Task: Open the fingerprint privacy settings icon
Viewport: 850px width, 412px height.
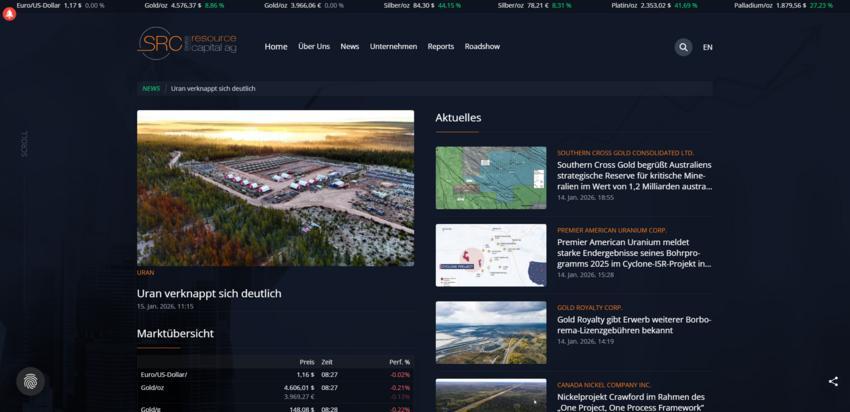Action: [x=30, y=381]
